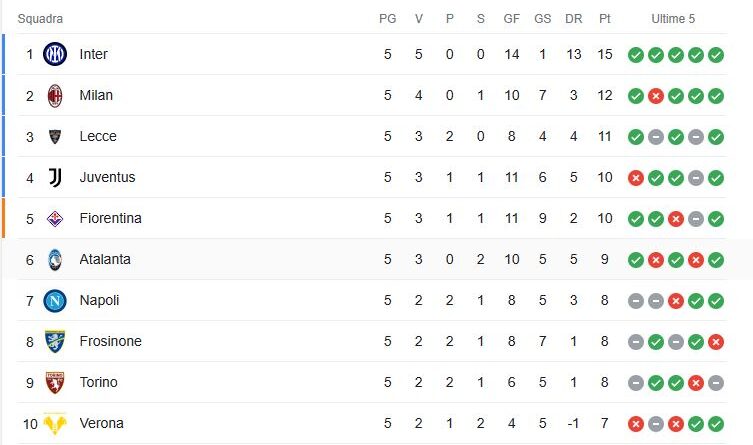
Task: Click the Fiorentina crest
Action: tap(55, 218)
